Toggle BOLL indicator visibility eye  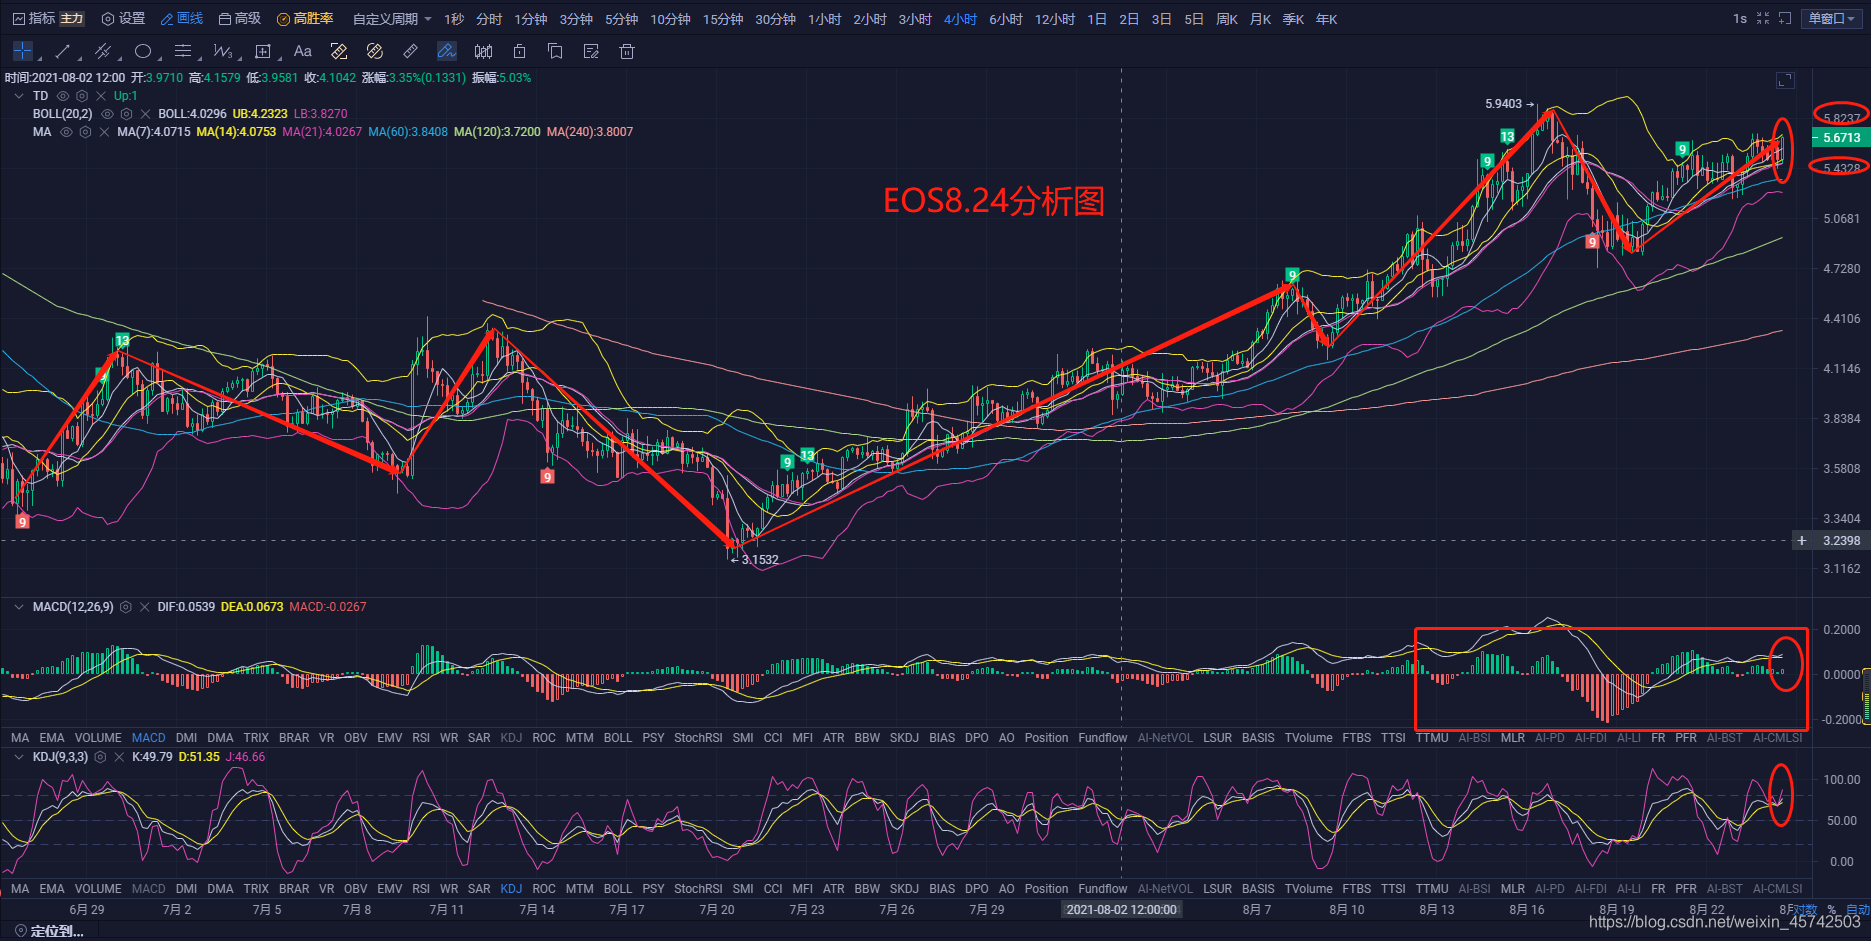(107, 114)
